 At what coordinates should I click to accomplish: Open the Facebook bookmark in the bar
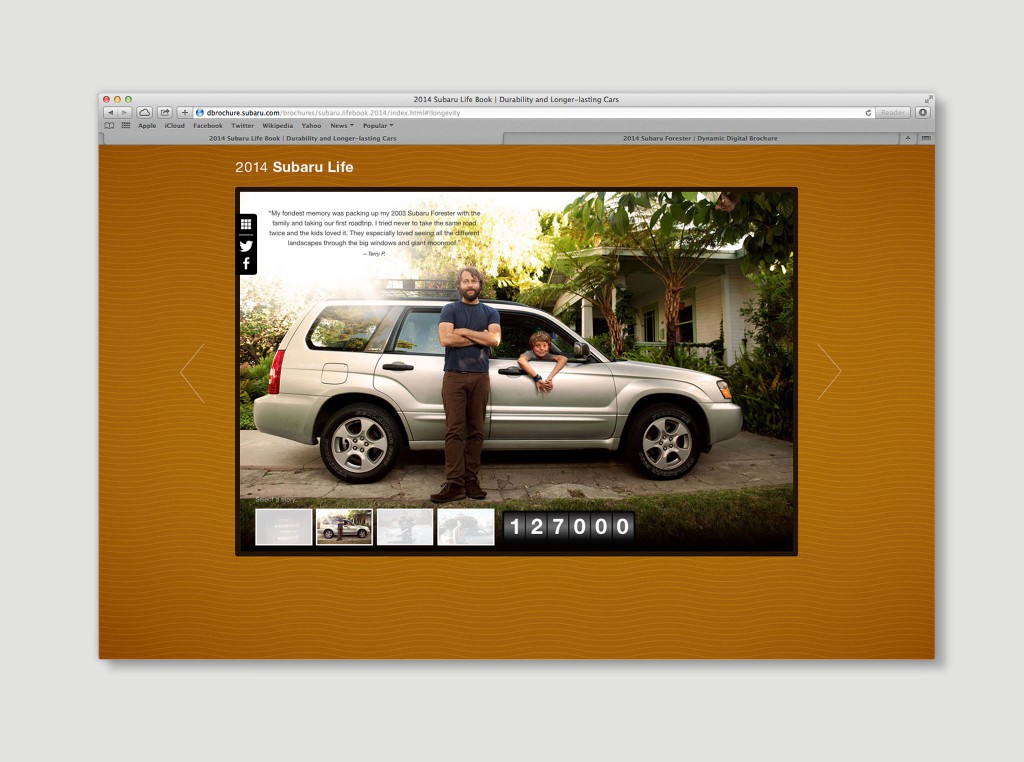click(x=208, y=125)
